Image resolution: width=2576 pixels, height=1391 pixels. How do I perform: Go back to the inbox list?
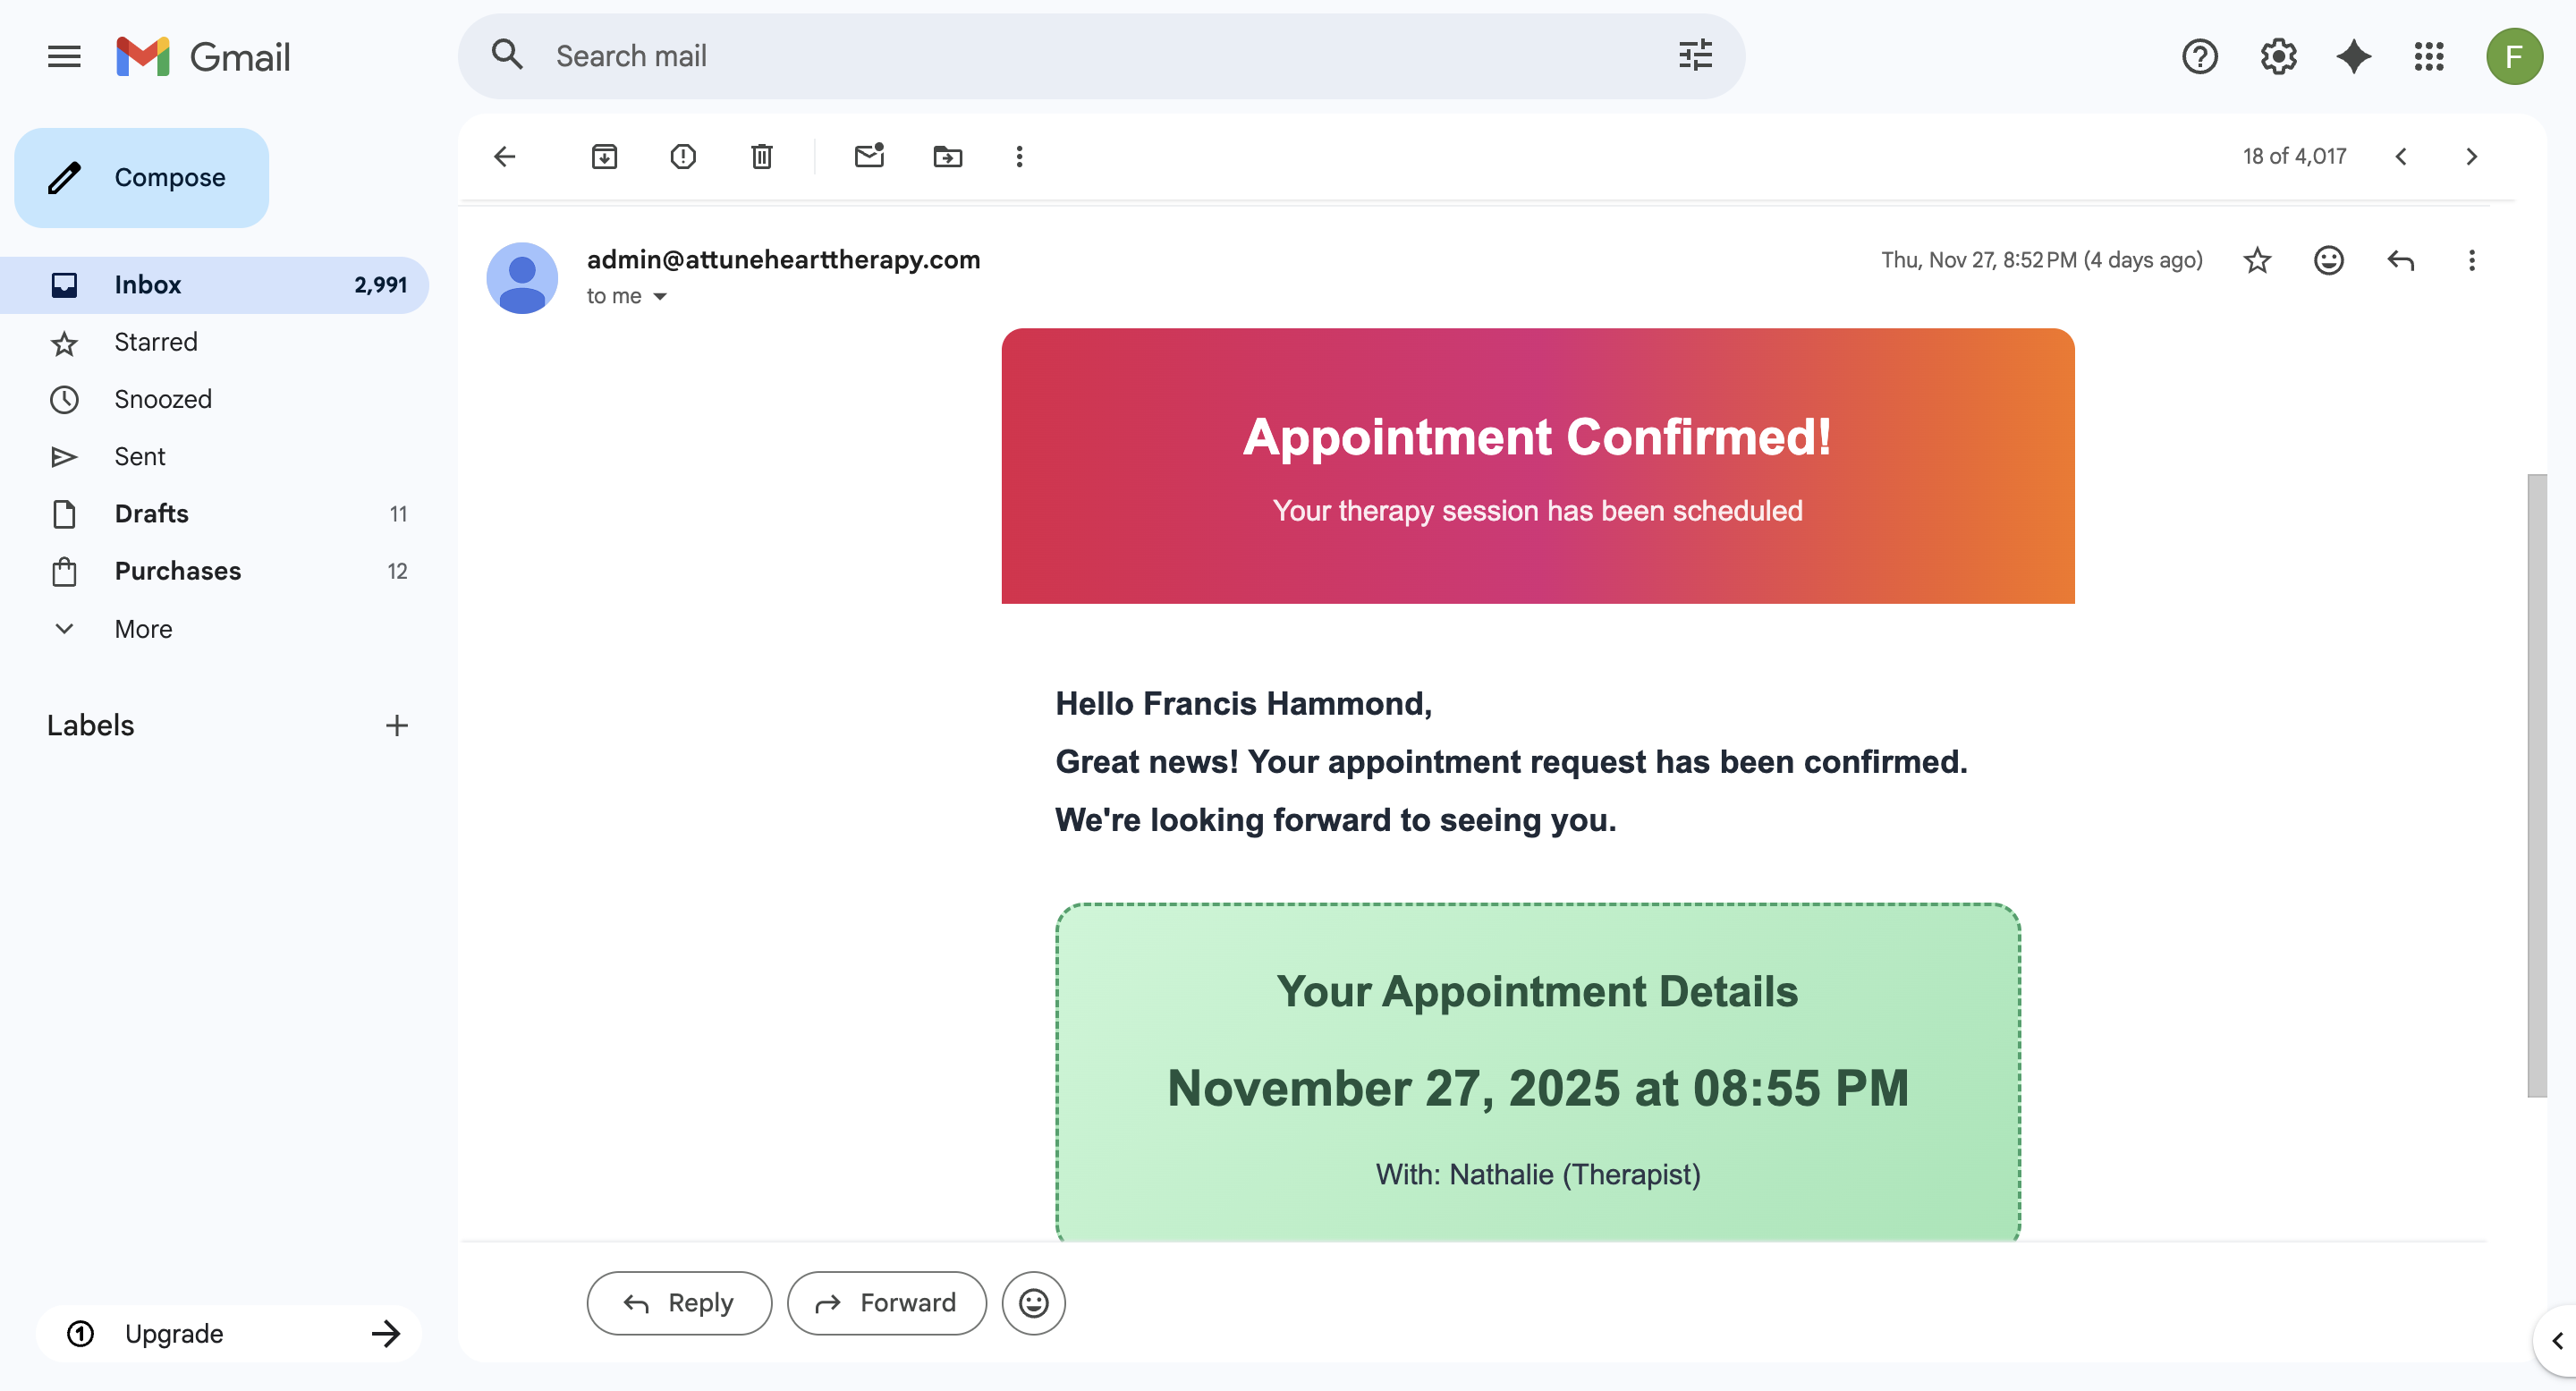[505, 156]
